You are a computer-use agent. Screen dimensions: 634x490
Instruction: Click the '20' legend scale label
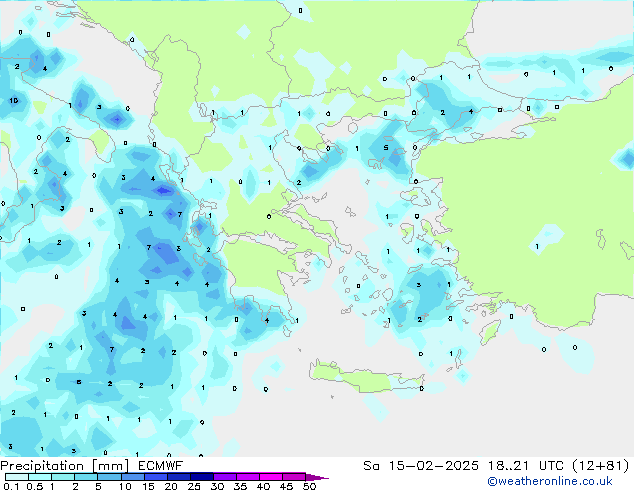pos(171,486)
